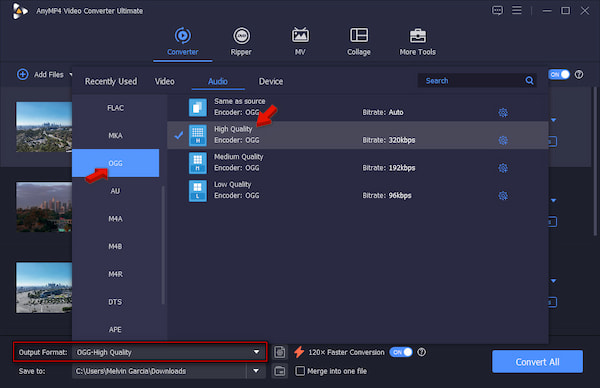Open the MV tab

click(x=300, y=42)
